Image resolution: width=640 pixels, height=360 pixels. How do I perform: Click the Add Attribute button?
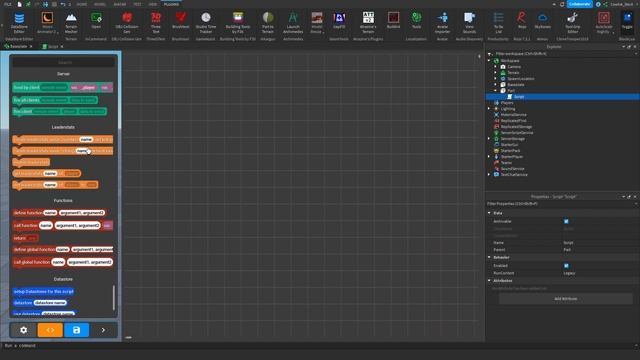565,299
